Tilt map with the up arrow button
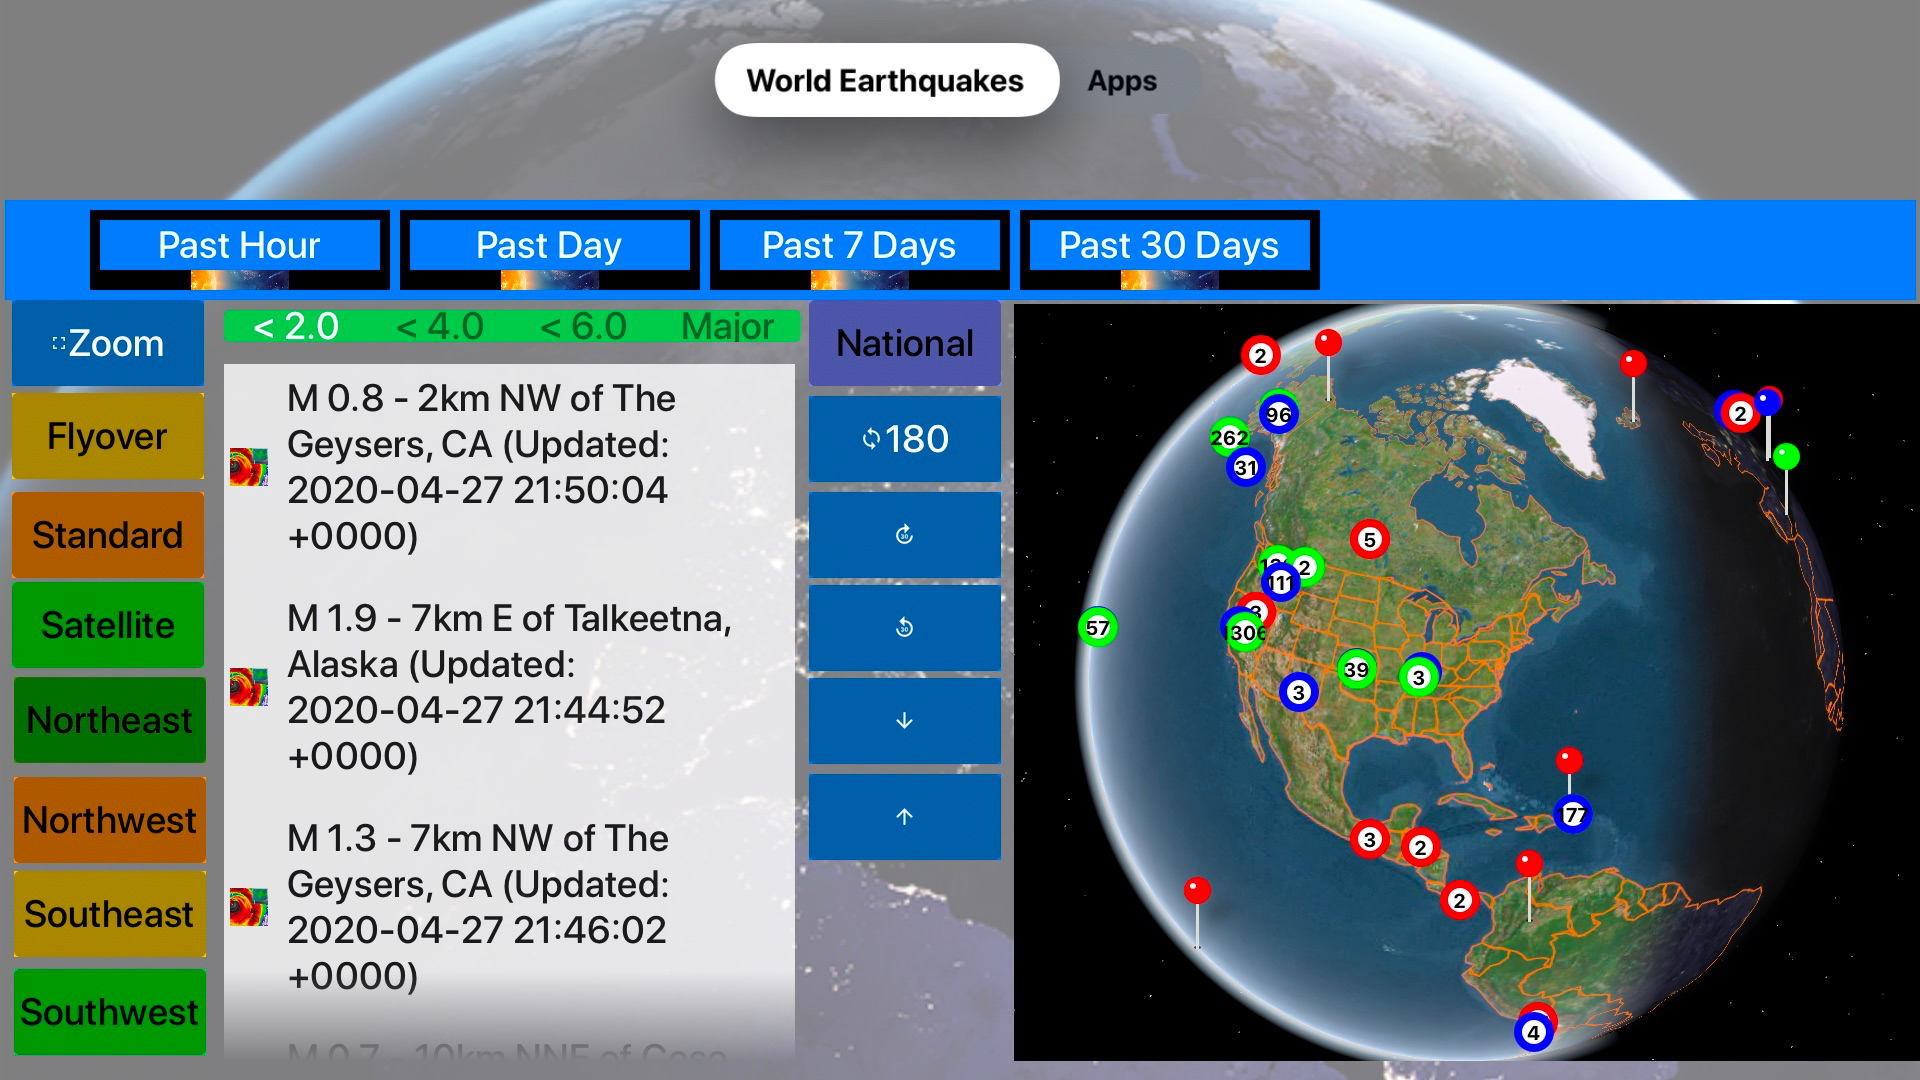This screenshot has height=1080, width=1920. point(904,816)
